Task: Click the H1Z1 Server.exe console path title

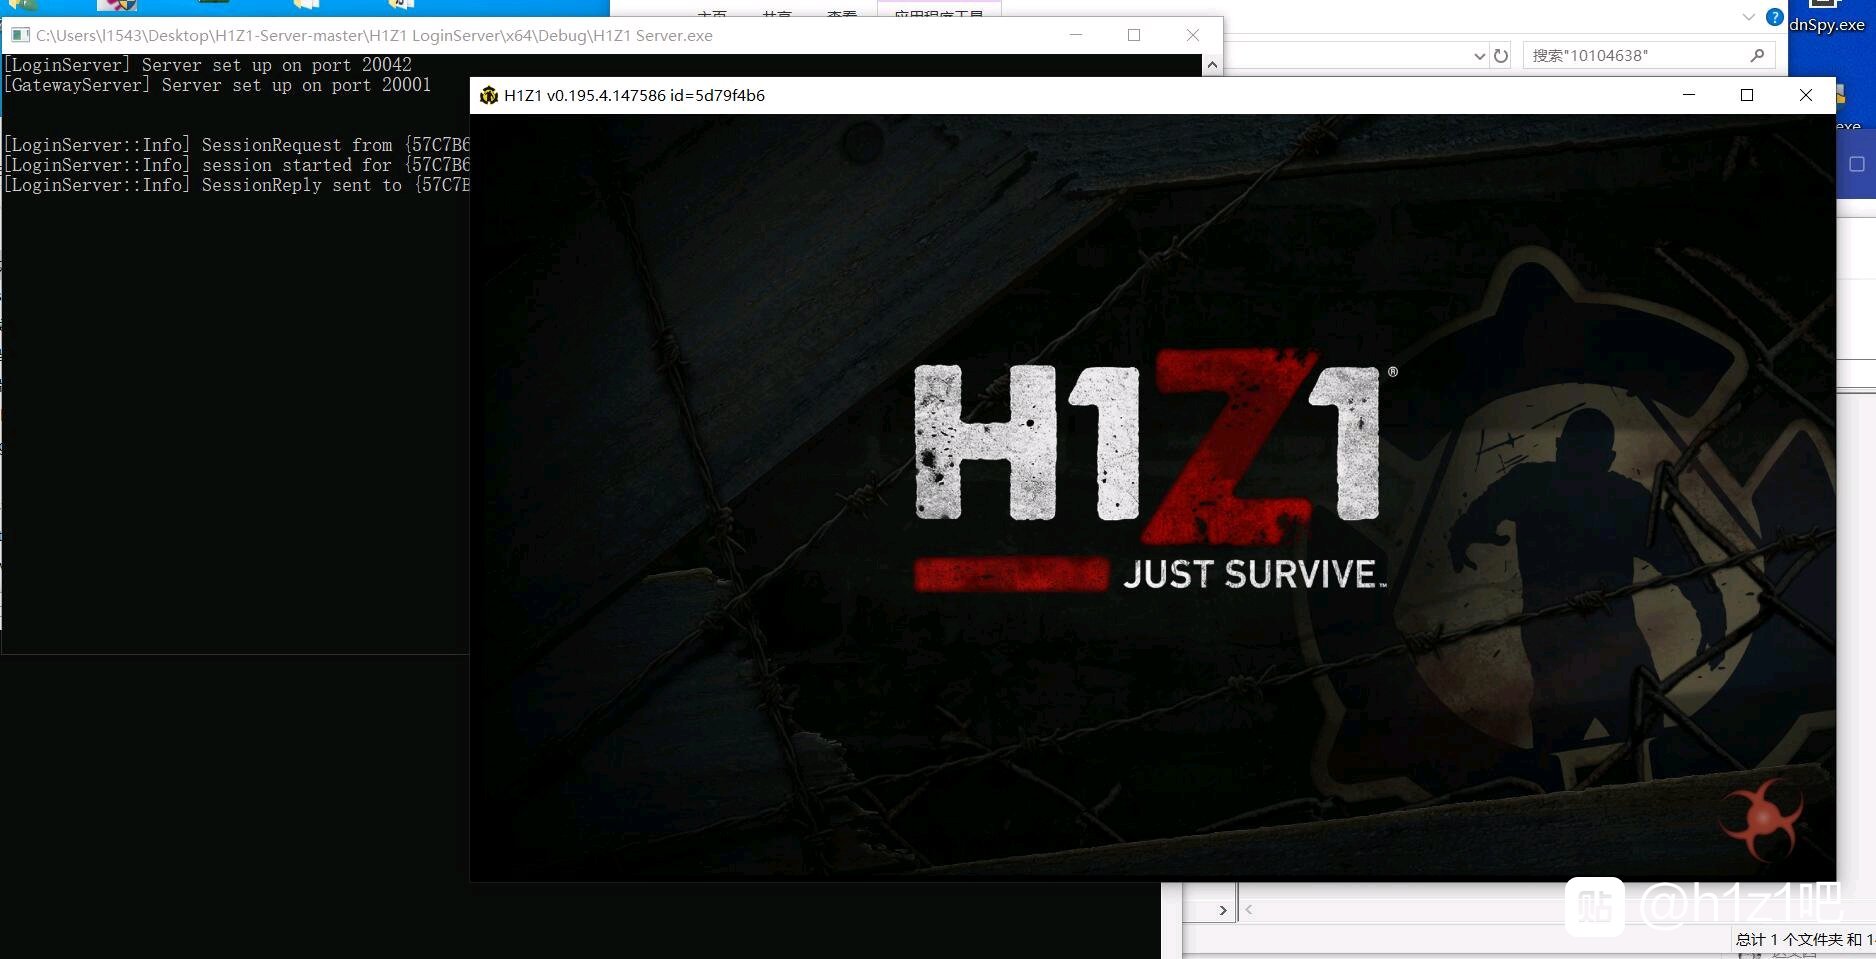Action: point(374,35)
